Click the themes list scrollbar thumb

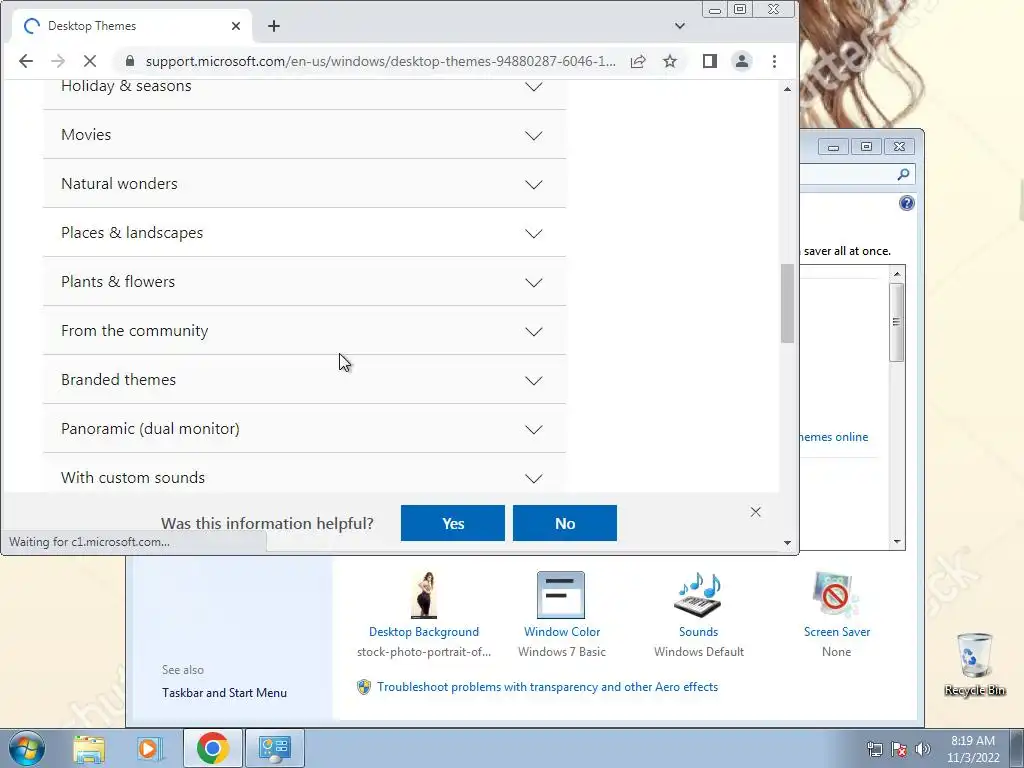[897, 322]
